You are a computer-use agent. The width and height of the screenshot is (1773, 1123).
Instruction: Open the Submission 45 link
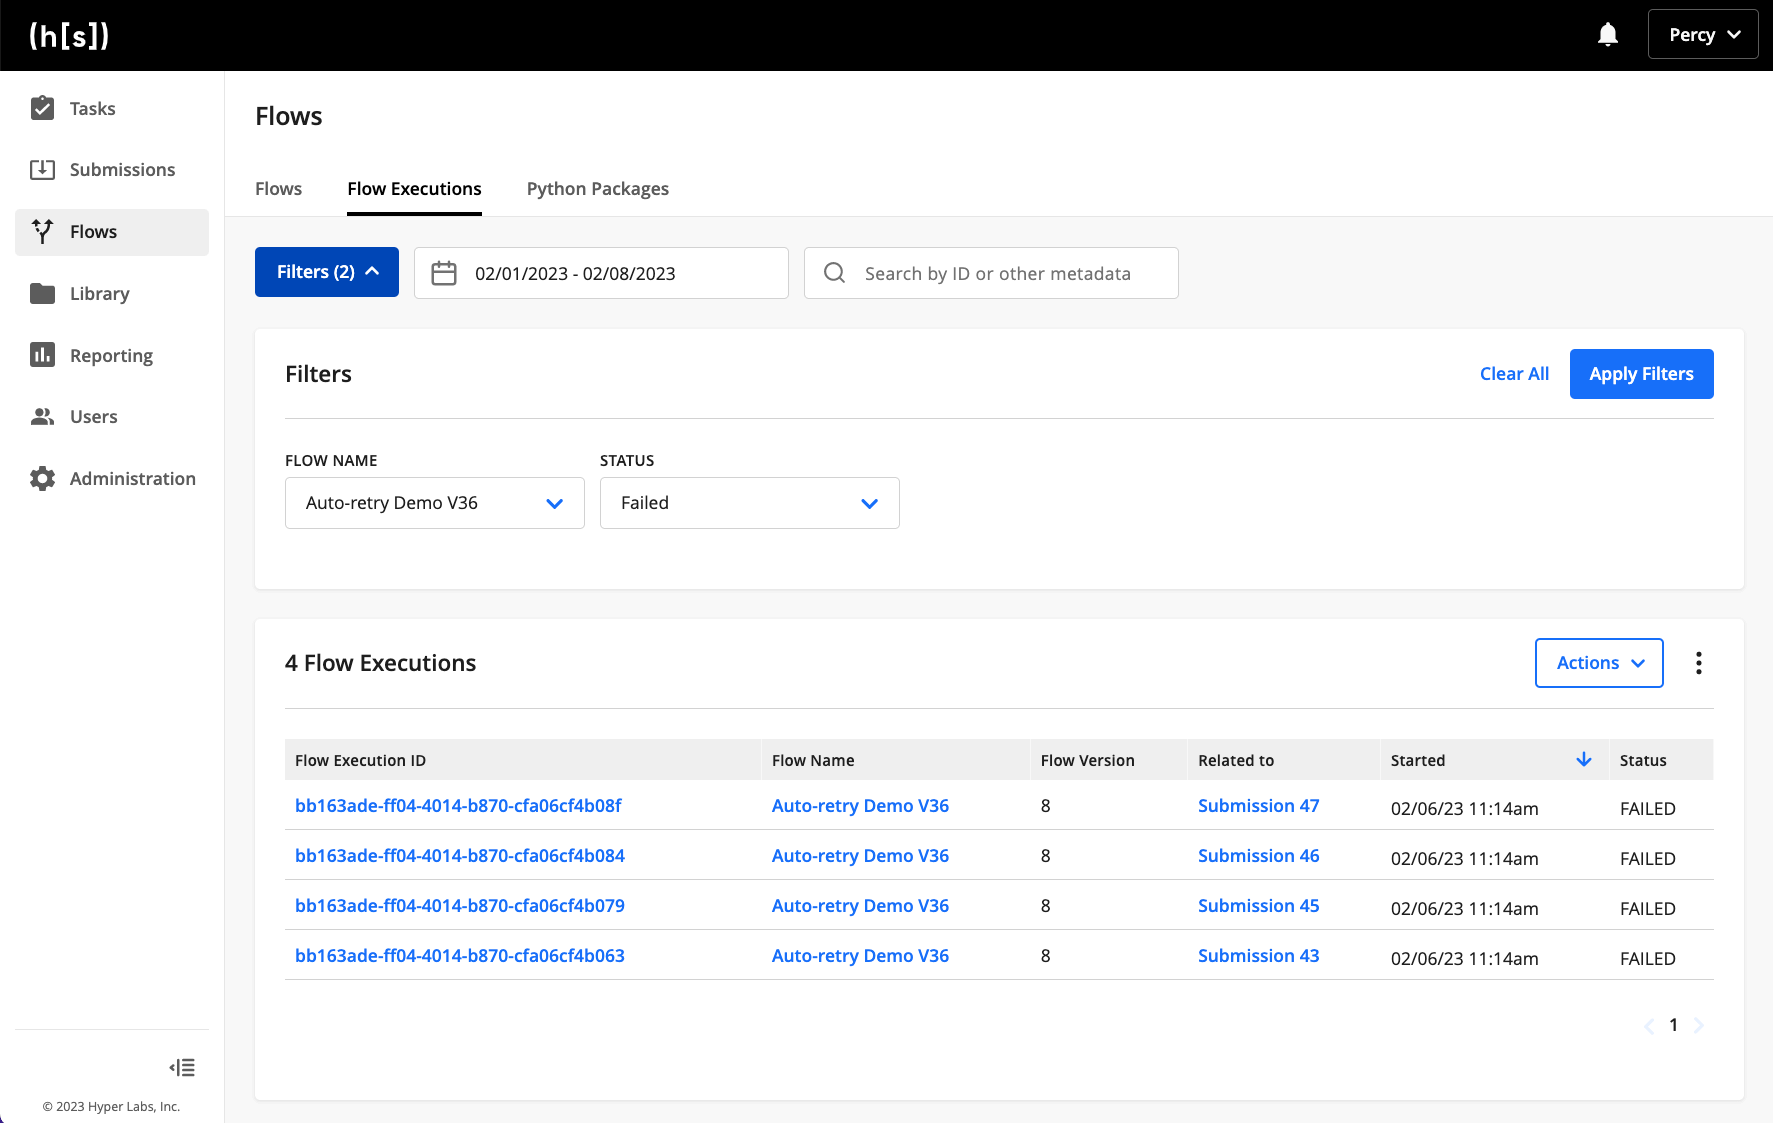pyautogui.click(x=1258, y=906)
